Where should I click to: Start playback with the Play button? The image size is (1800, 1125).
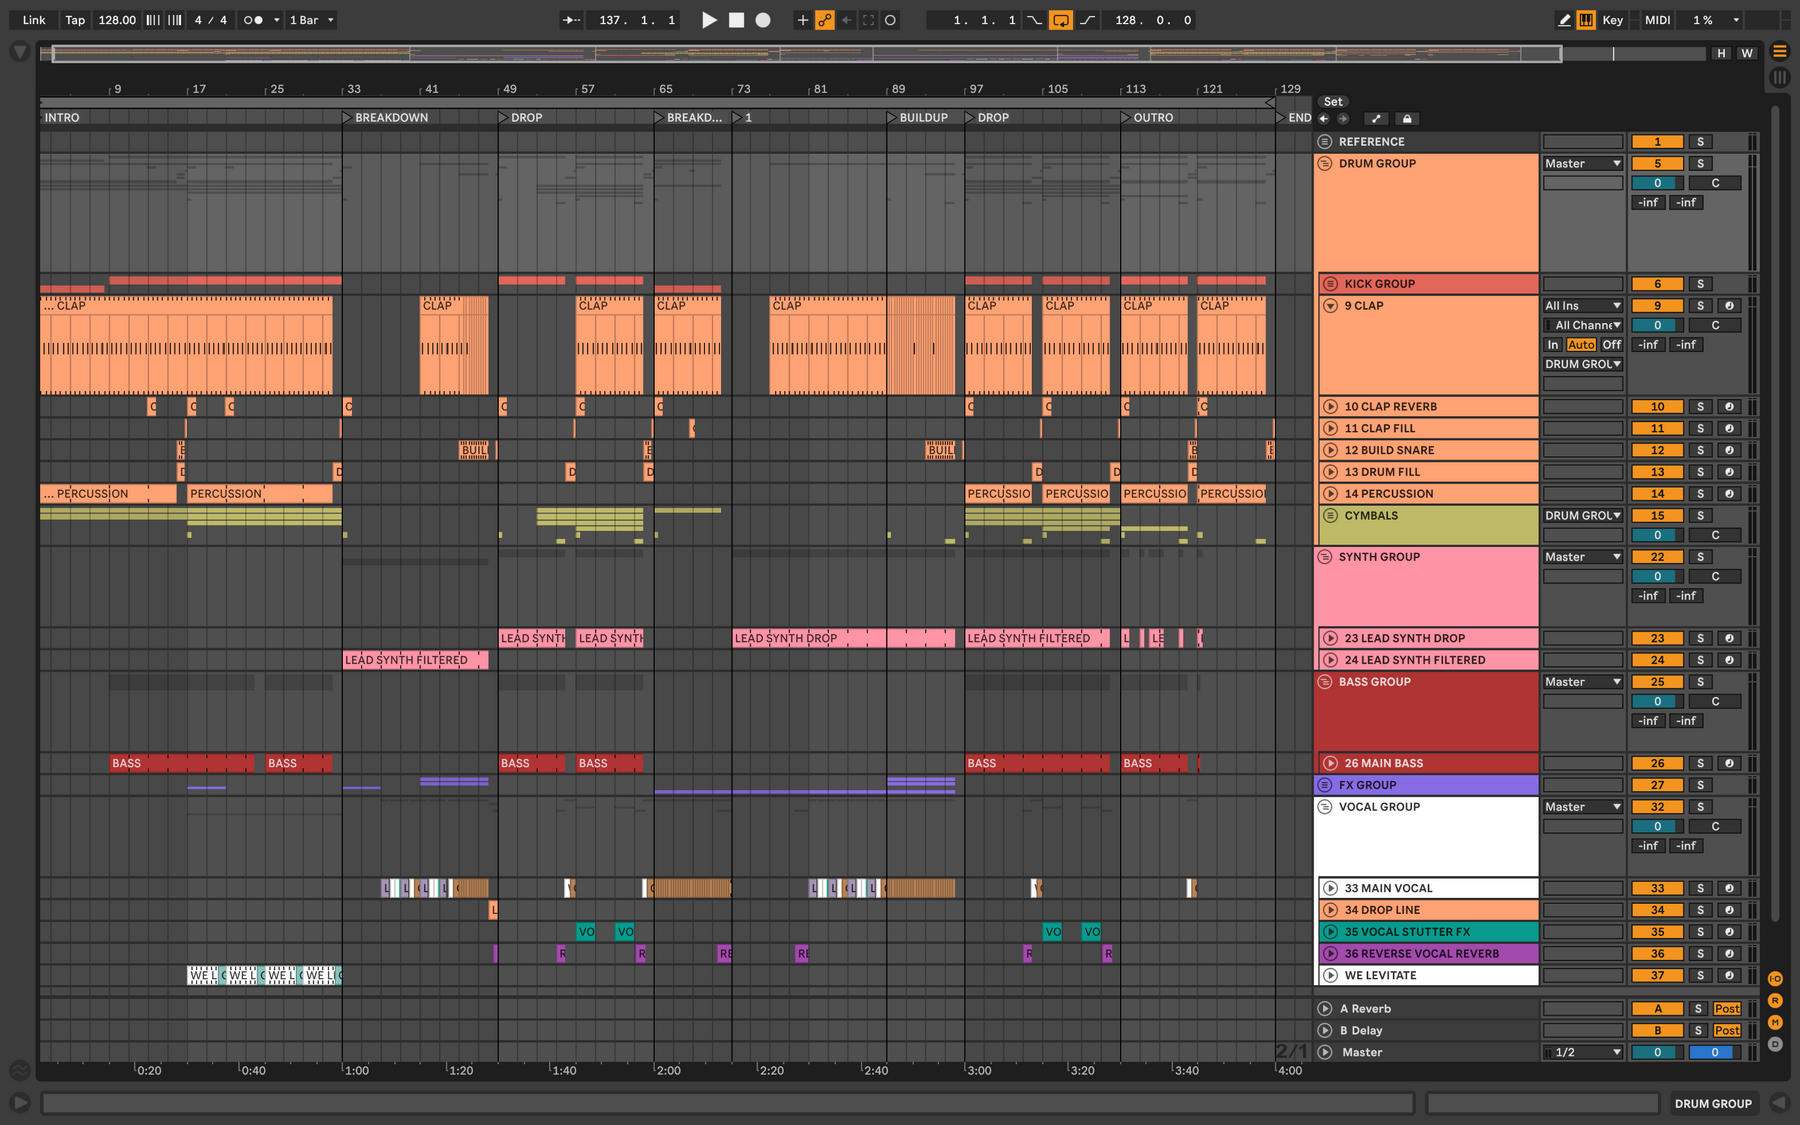pos(709,20)
